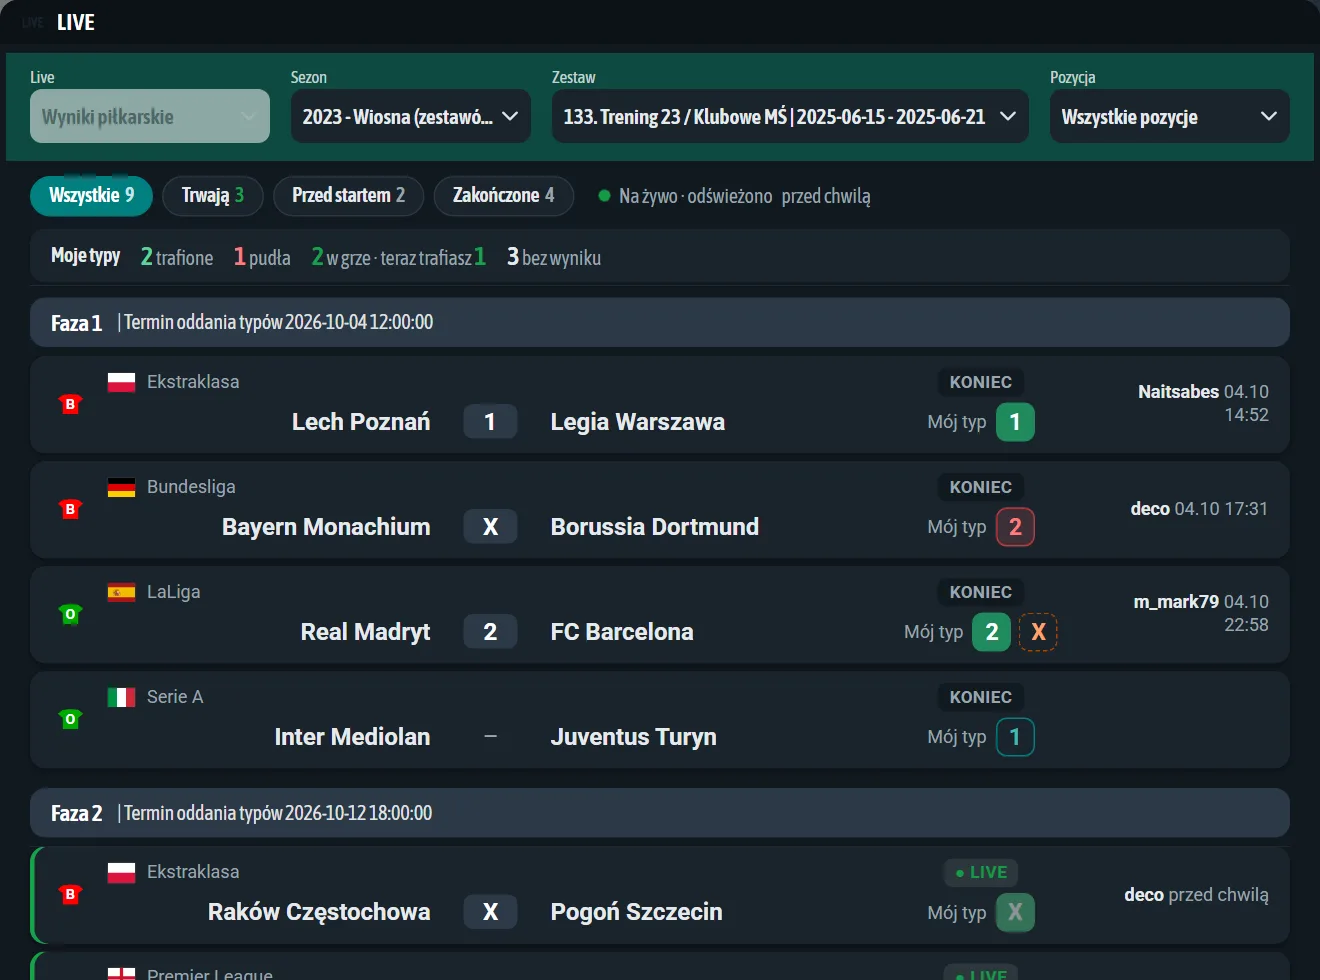The width and height of the screenshot is (1320, 980).
Task: Select the Wszystkie 9 filter tab
Action: tap(91, 196)
